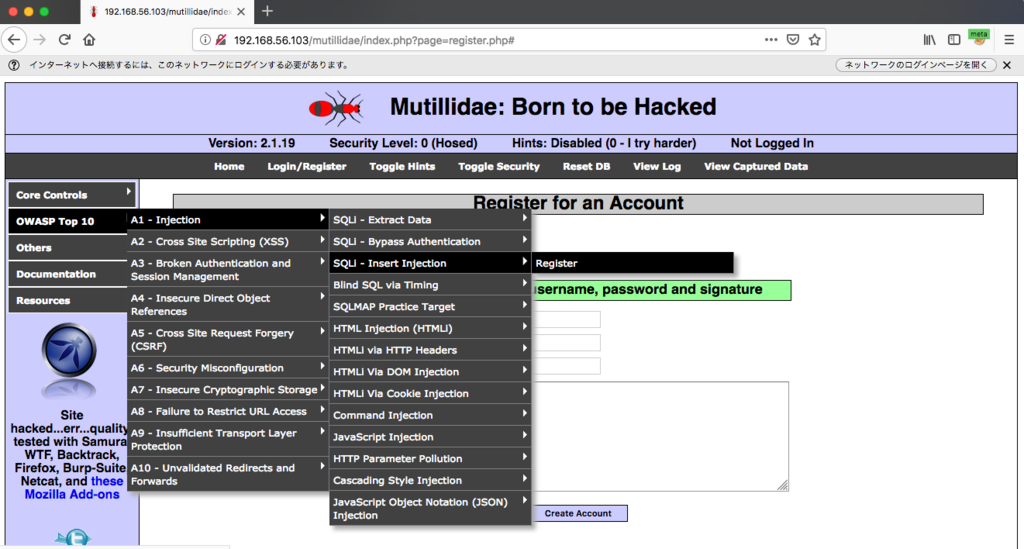Expand Core Controls sidebar menu

72,195
